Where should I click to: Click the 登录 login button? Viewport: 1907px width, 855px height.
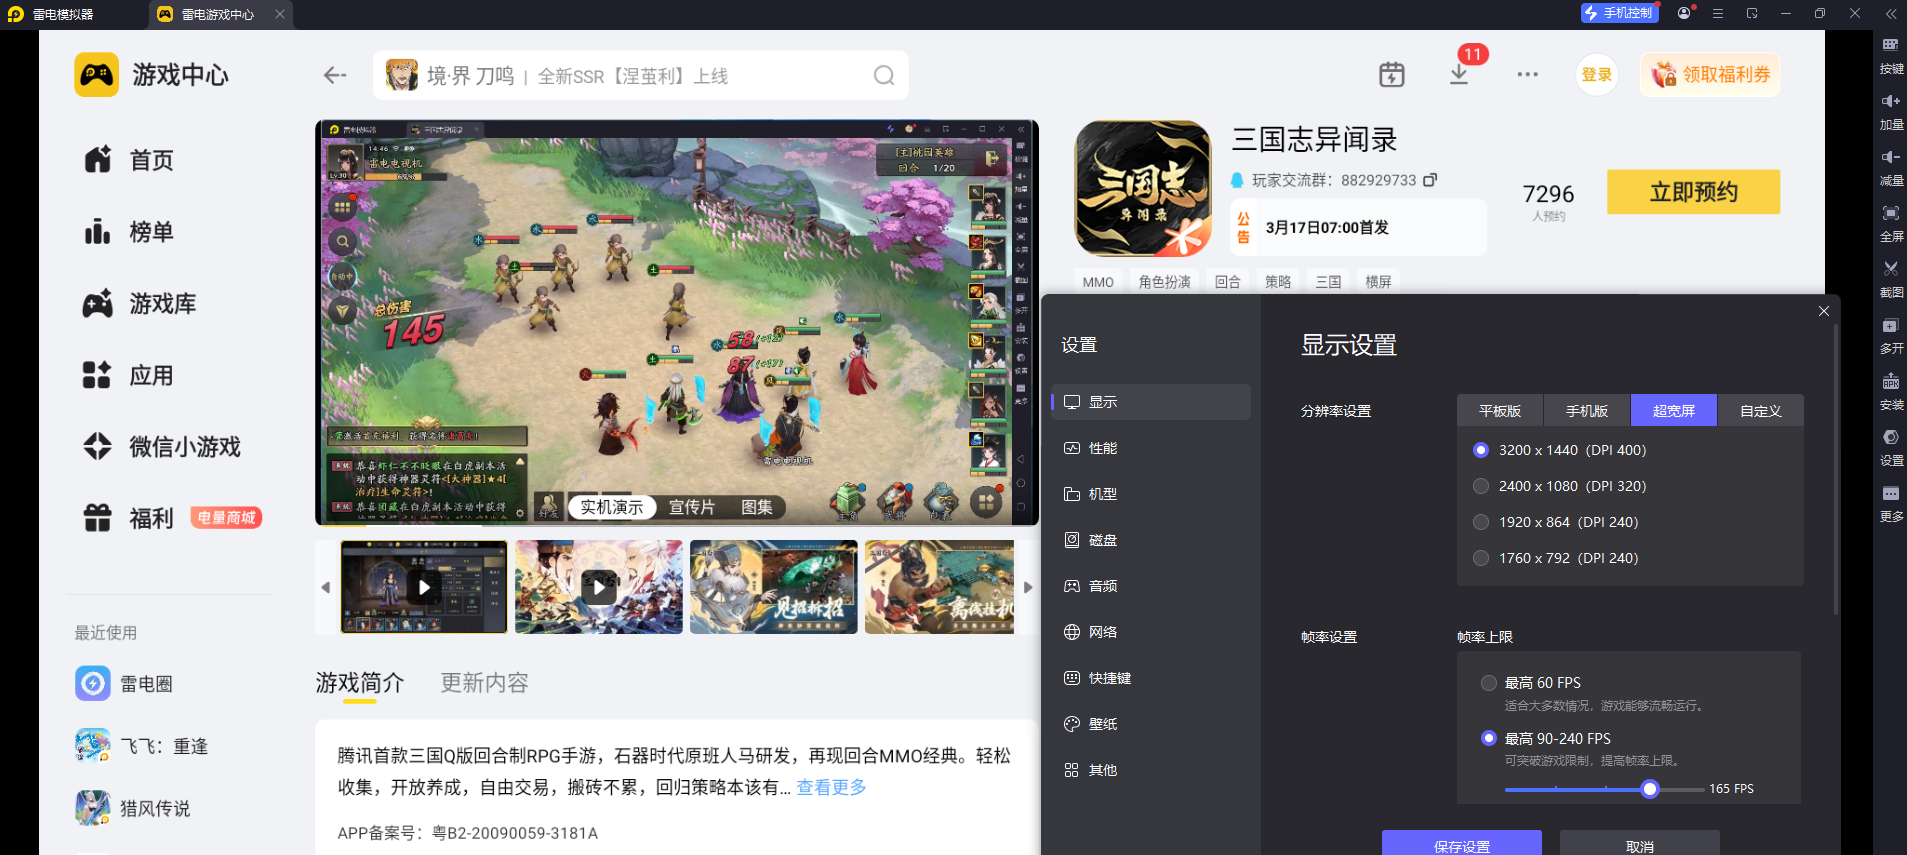tap(1597, 75)
